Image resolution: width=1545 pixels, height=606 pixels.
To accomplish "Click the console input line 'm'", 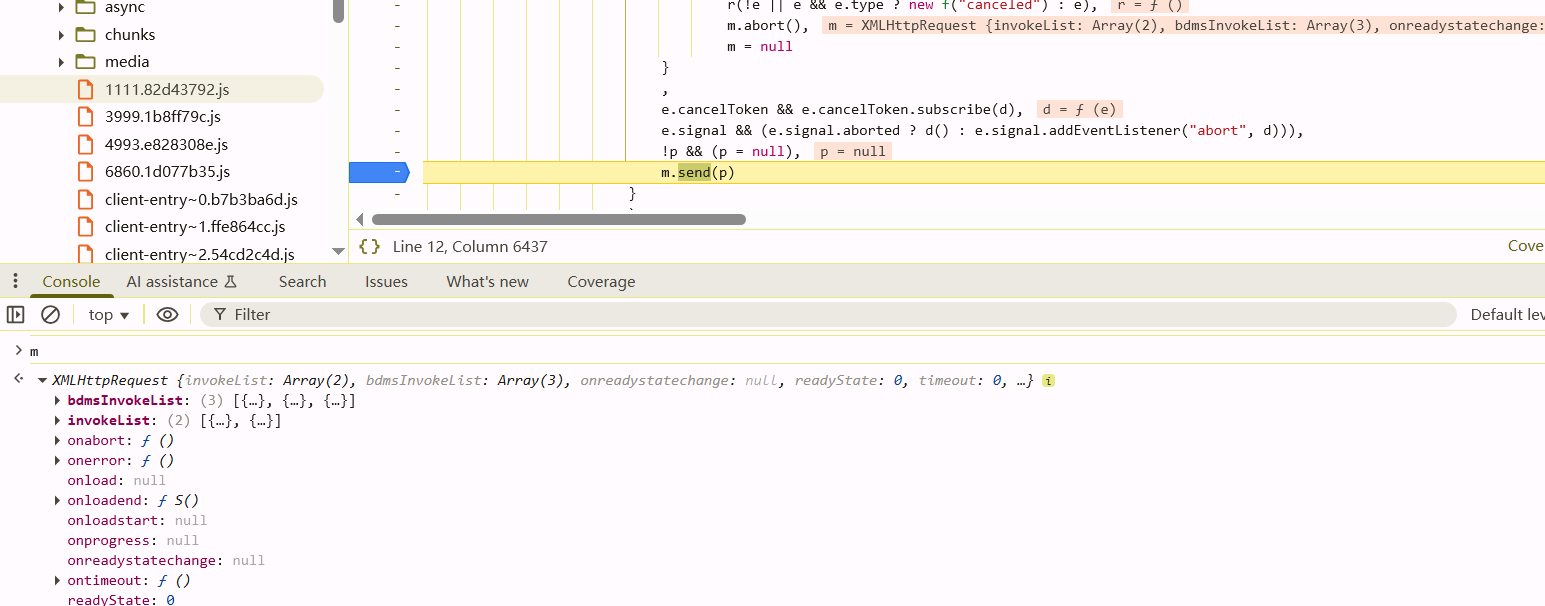I will (34, 352).
